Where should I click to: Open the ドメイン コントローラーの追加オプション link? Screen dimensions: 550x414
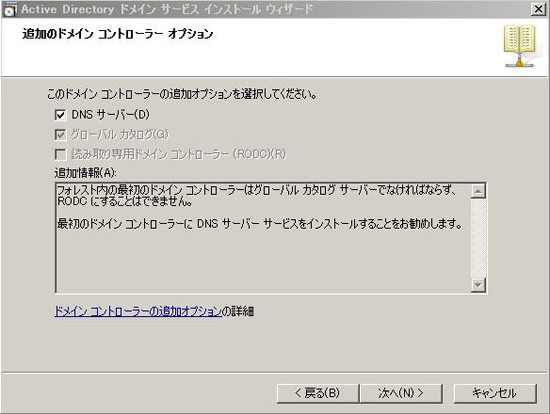[139, 311]
